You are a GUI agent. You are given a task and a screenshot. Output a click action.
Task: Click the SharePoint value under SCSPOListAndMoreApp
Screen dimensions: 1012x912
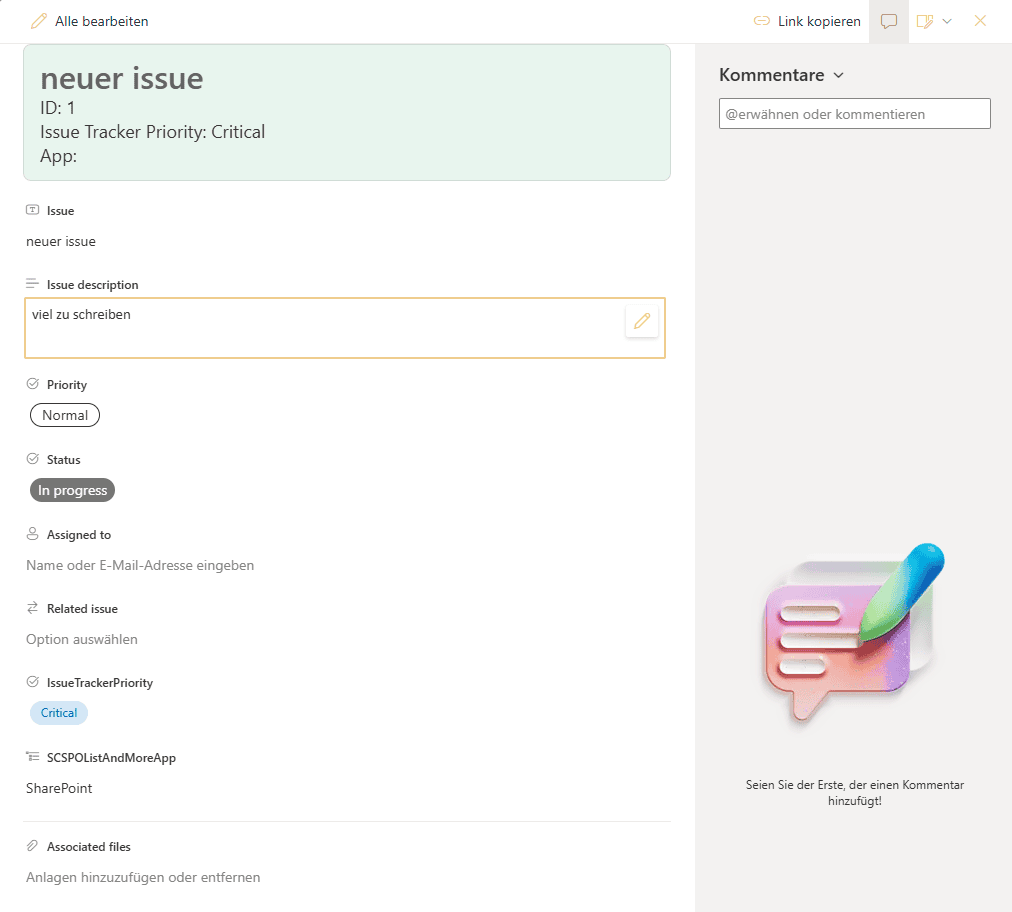pos(59,788)
